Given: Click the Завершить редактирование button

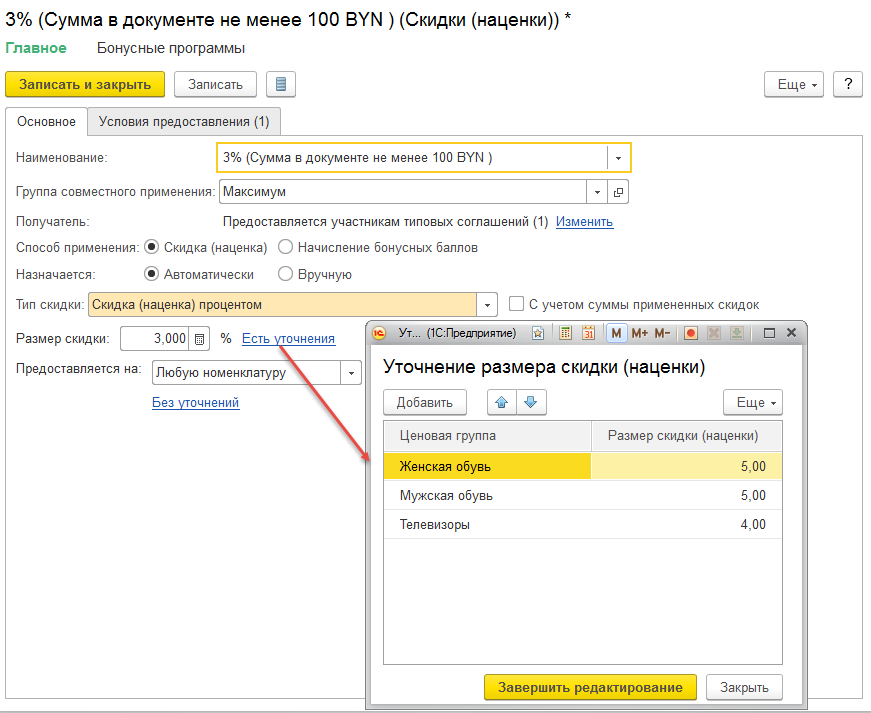Looking at the screenshot, I should pos(589,687).
